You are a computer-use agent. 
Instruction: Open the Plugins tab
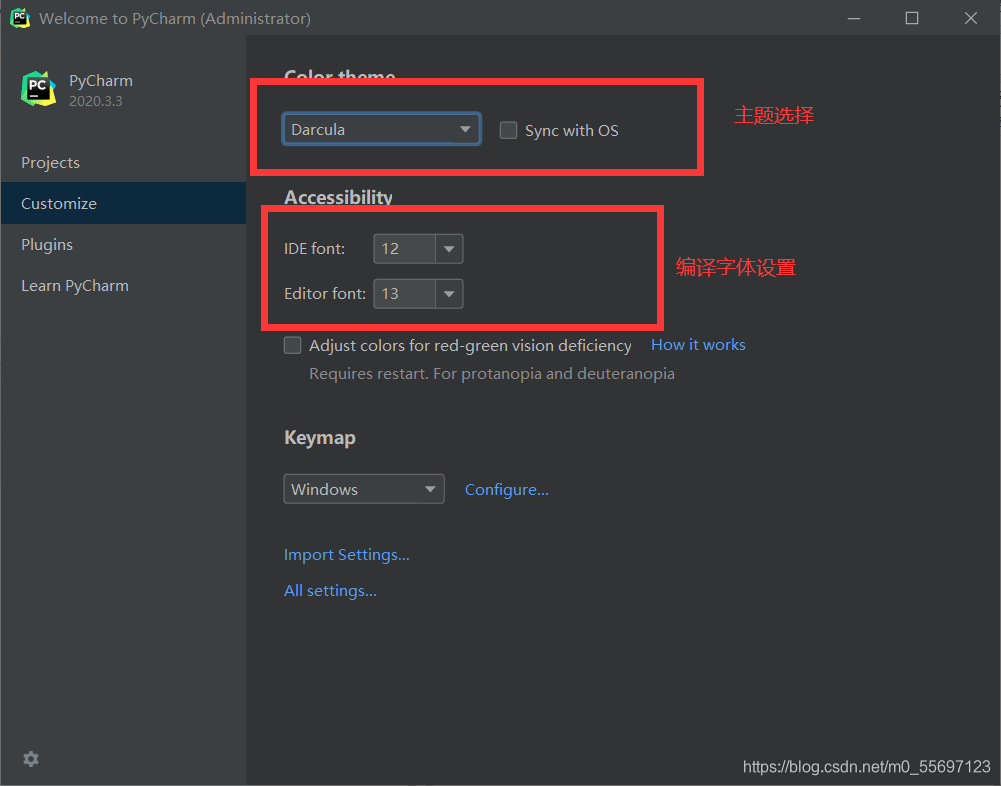(124, 245)
